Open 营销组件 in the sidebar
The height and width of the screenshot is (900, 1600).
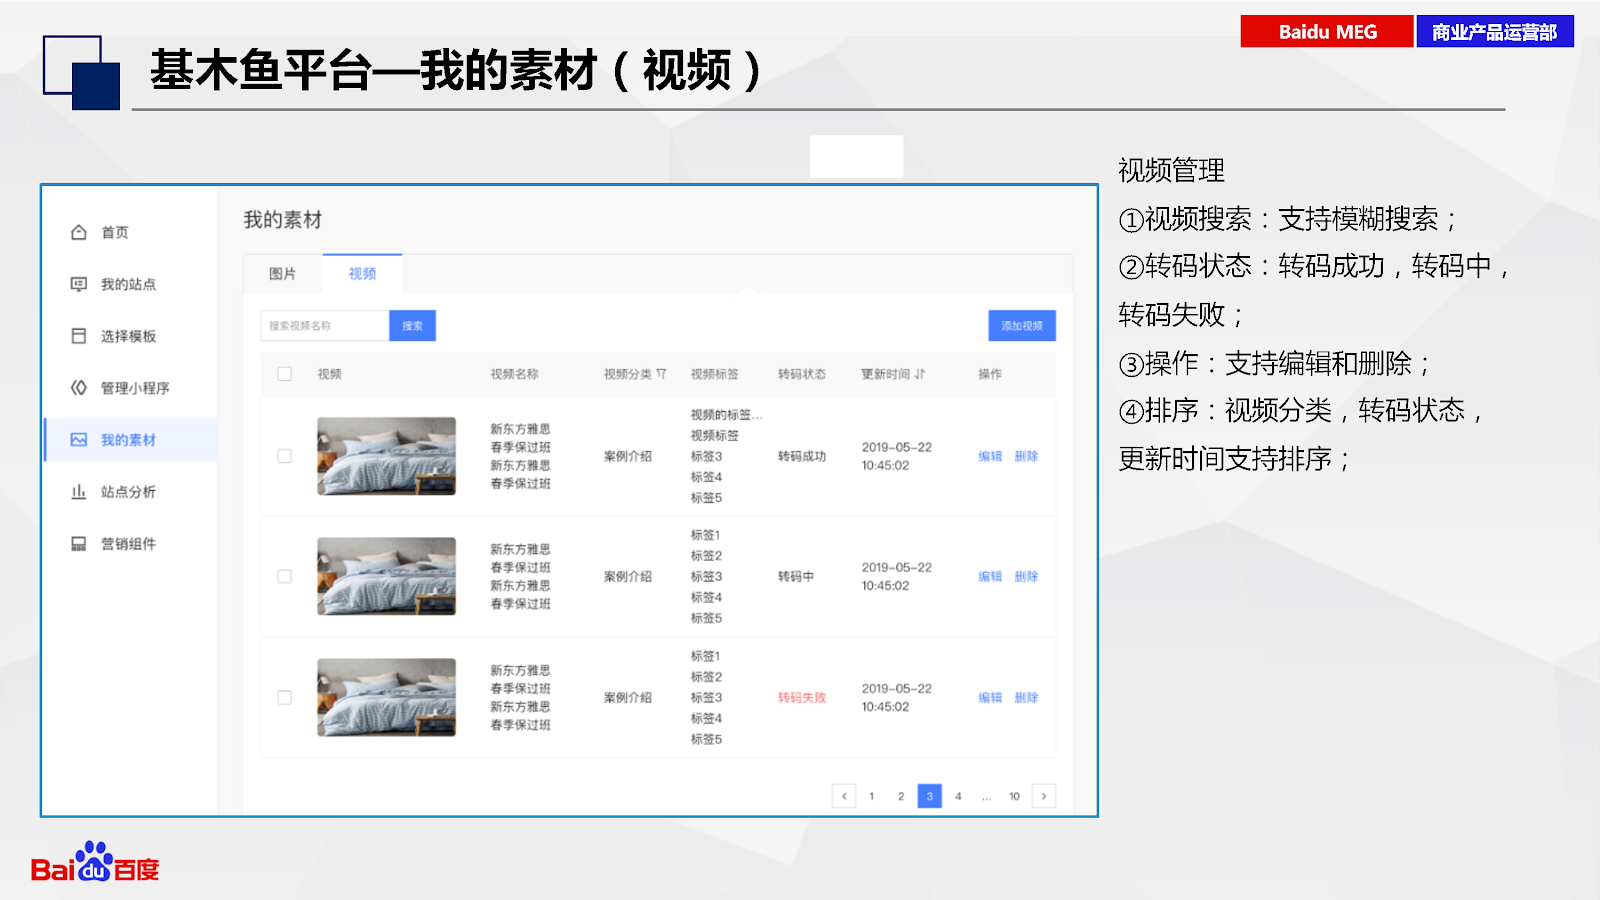pos(131,544)
